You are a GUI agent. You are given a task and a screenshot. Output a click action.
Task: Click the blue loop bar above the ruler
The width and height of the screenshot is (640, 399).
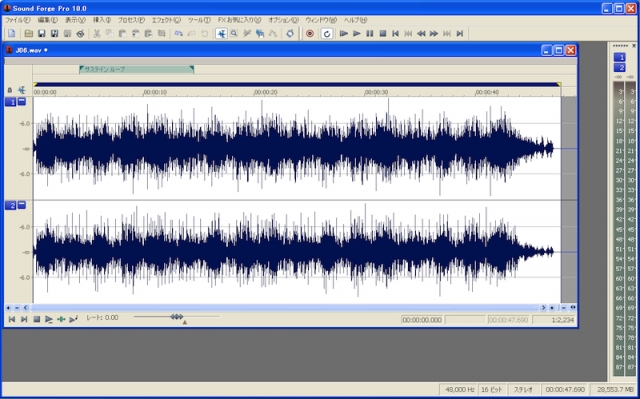click(297, 84)
